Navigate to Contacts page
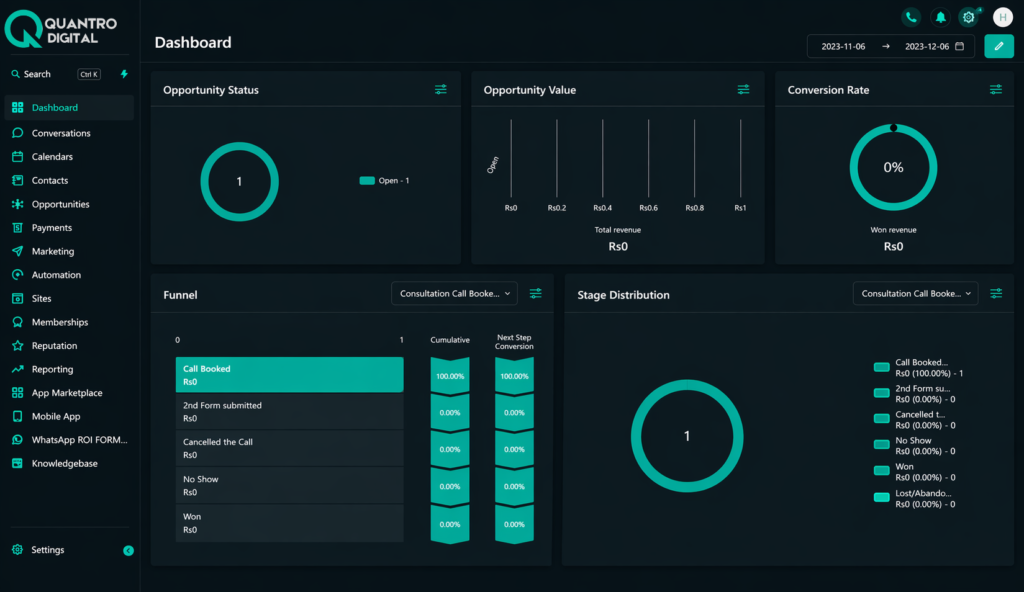This screenshot has height=592, width=1024. (69, 180)
